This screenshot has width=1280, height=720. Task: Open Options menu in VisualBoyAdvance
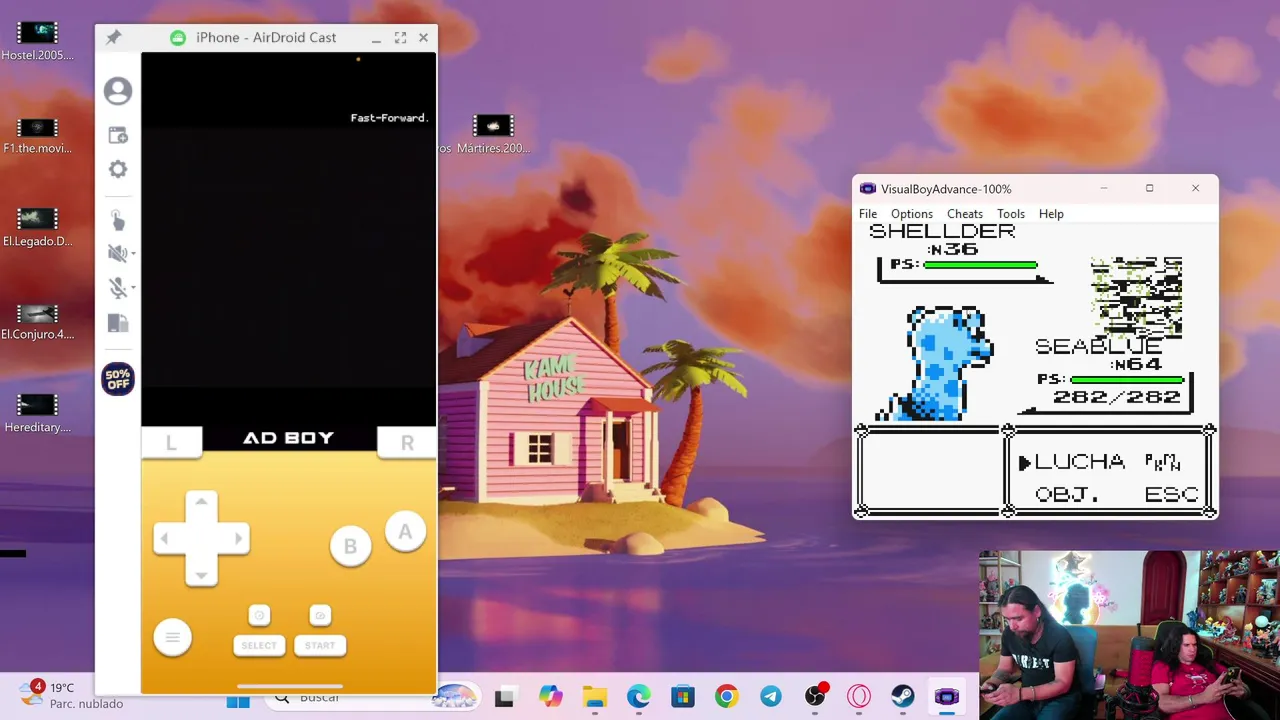[x=912, y=214]
